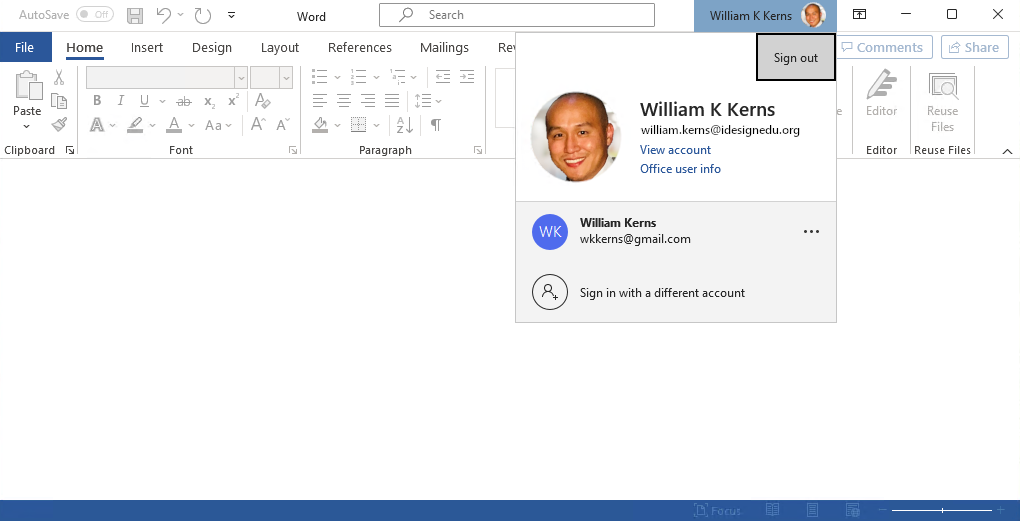The height and width of the screenshot is (521, 1020).
Task: Click the text highlight color swatch
Action: tap(135, 124)
